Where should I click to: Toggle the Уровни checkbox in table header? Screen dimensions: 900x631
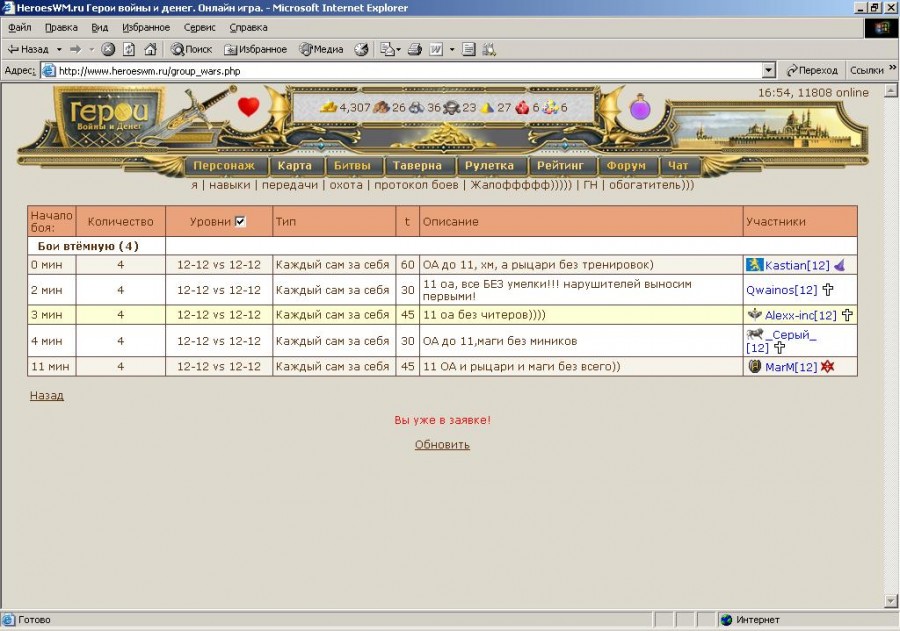click(x=240, y=221)
